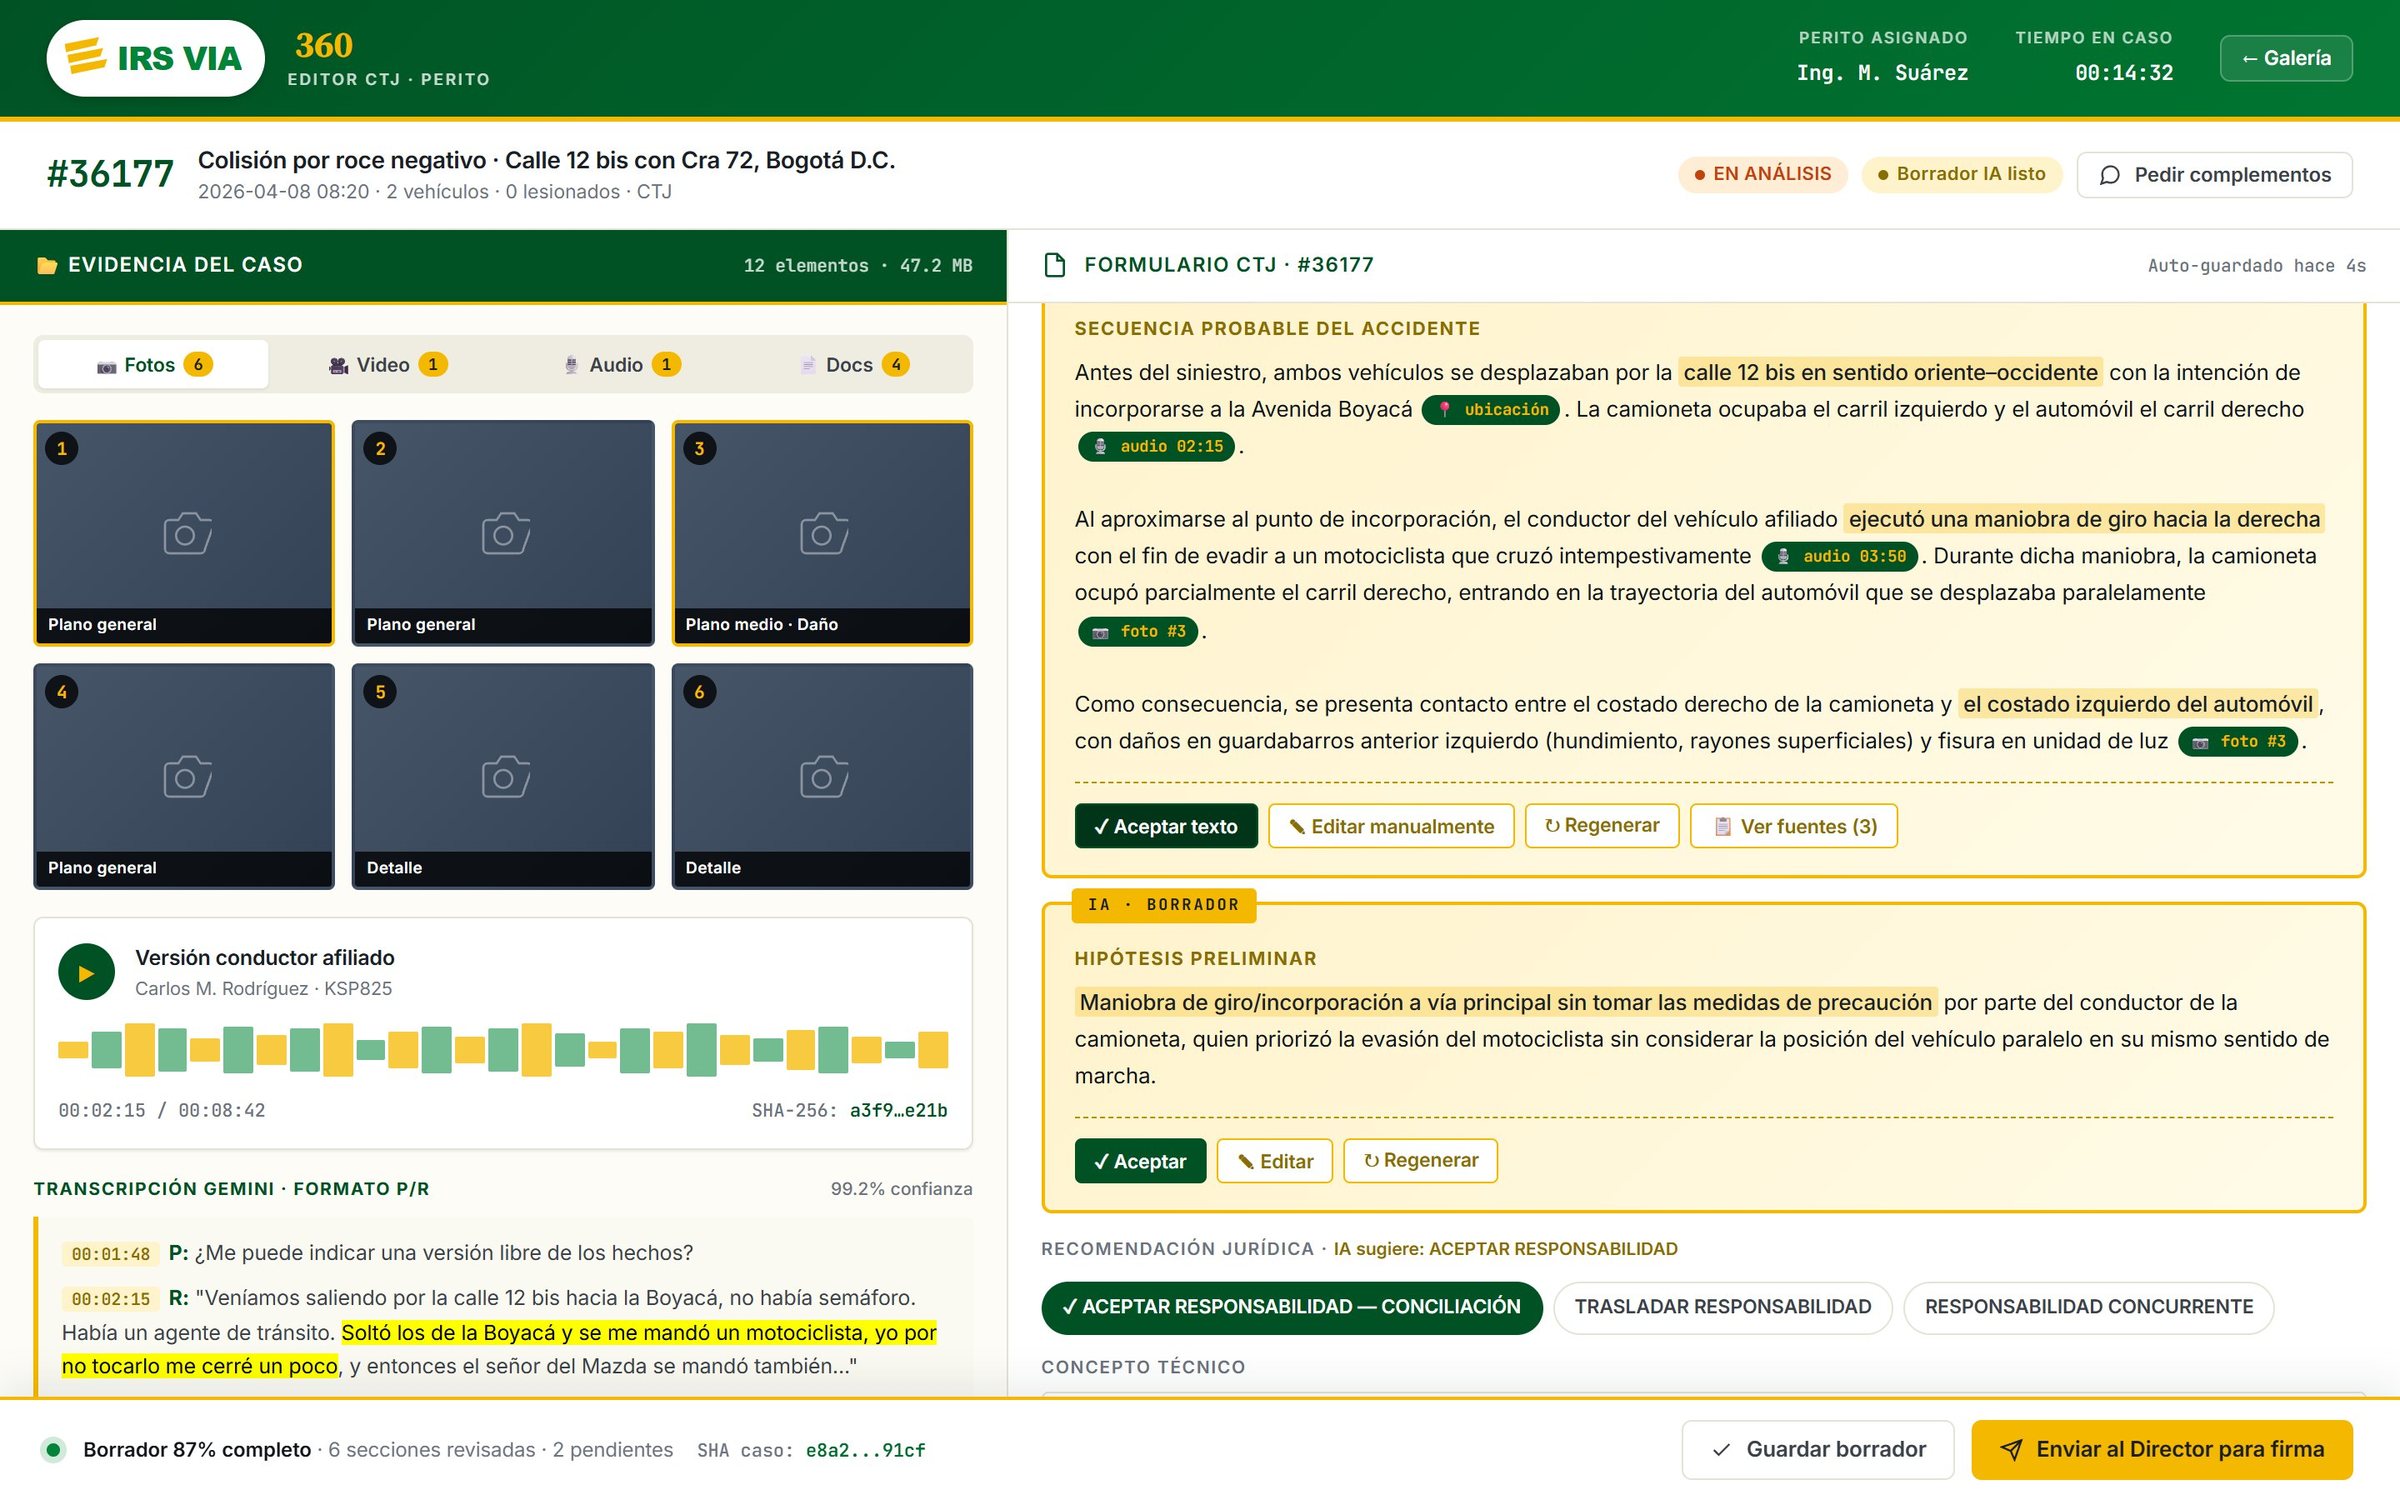Switch to the Docs tab

855,365
